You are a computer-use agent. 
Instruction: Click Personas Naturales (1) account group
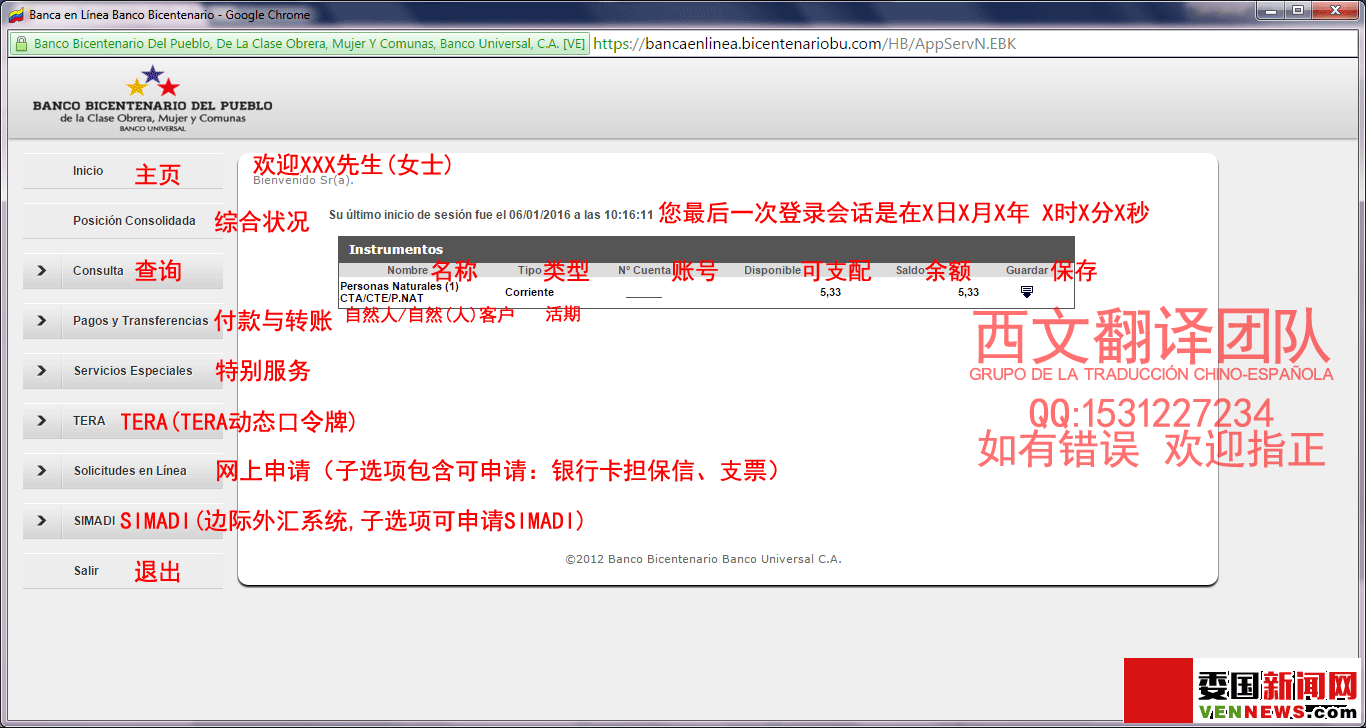(399, 286)
